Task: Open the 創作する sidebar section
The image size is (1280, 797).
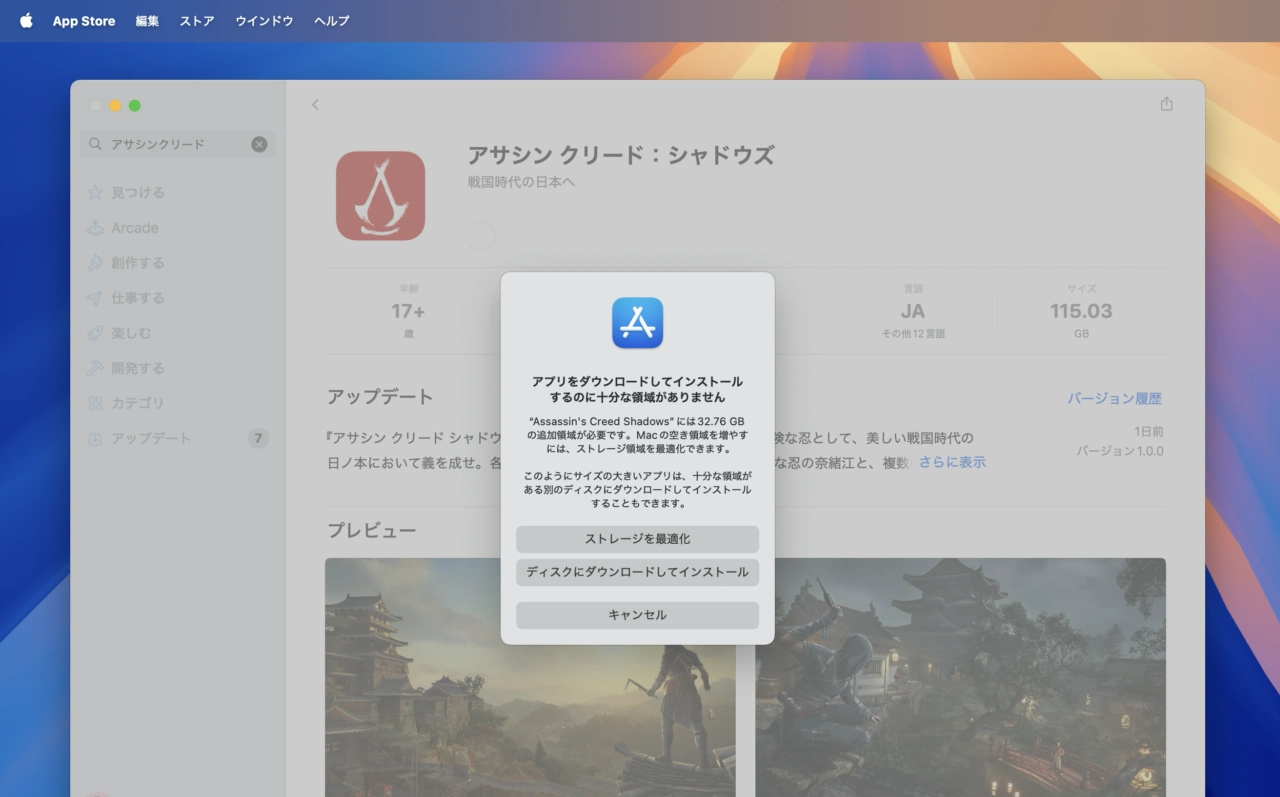Action: (x=178, y=263)
